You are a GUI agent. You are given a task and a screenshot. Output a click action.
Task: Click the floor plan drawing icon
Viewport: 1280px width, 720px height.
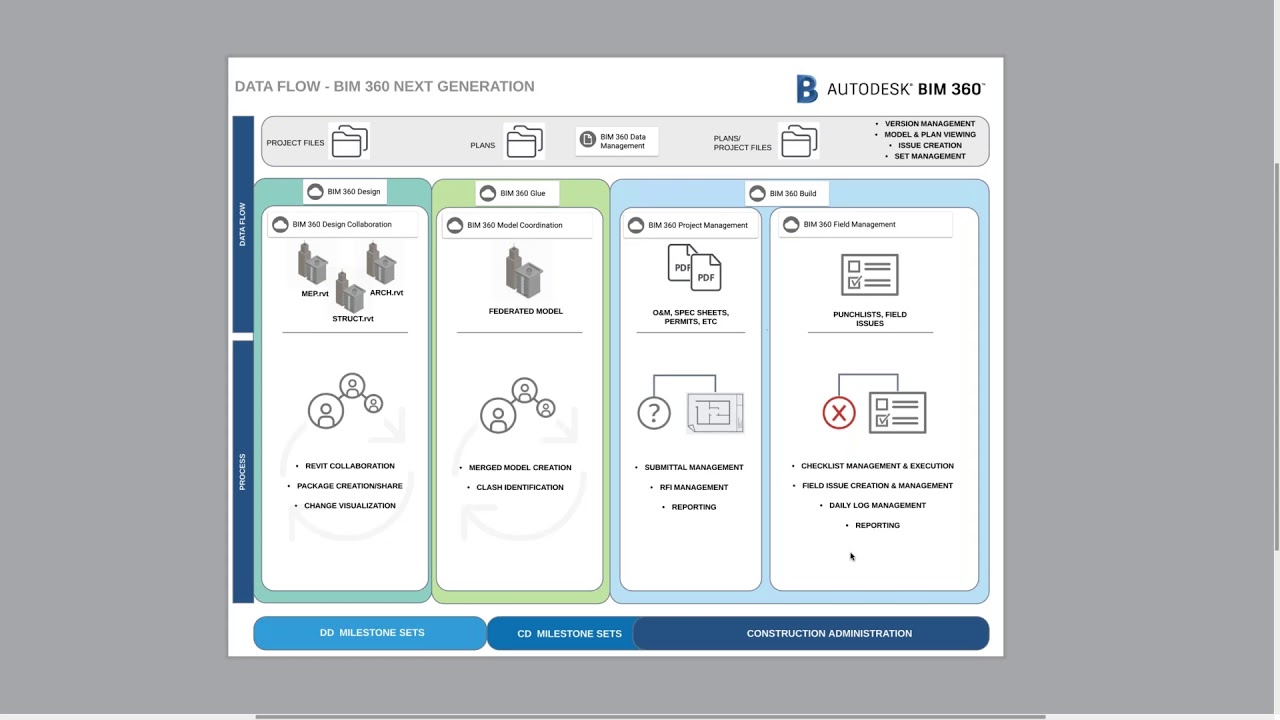(715, 412)
